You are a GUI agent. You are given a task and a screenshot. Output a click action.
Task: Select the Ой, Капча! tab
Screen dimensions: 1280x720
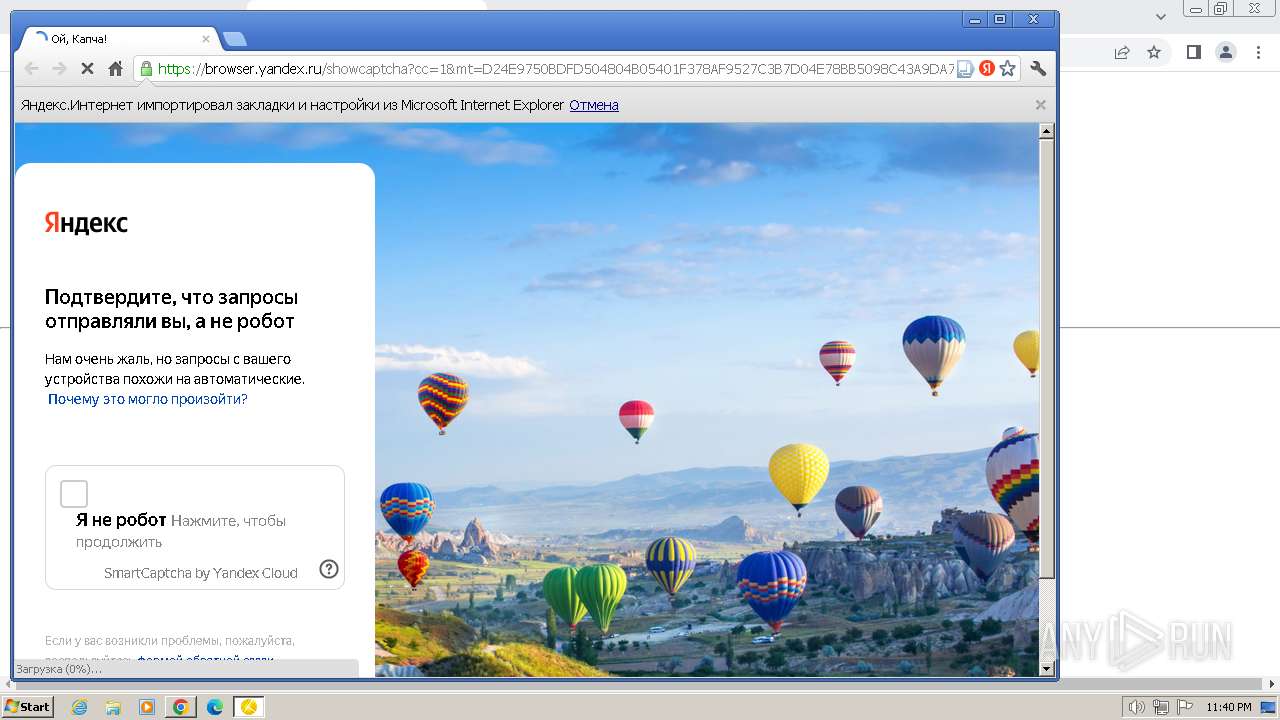pos(120,39)
